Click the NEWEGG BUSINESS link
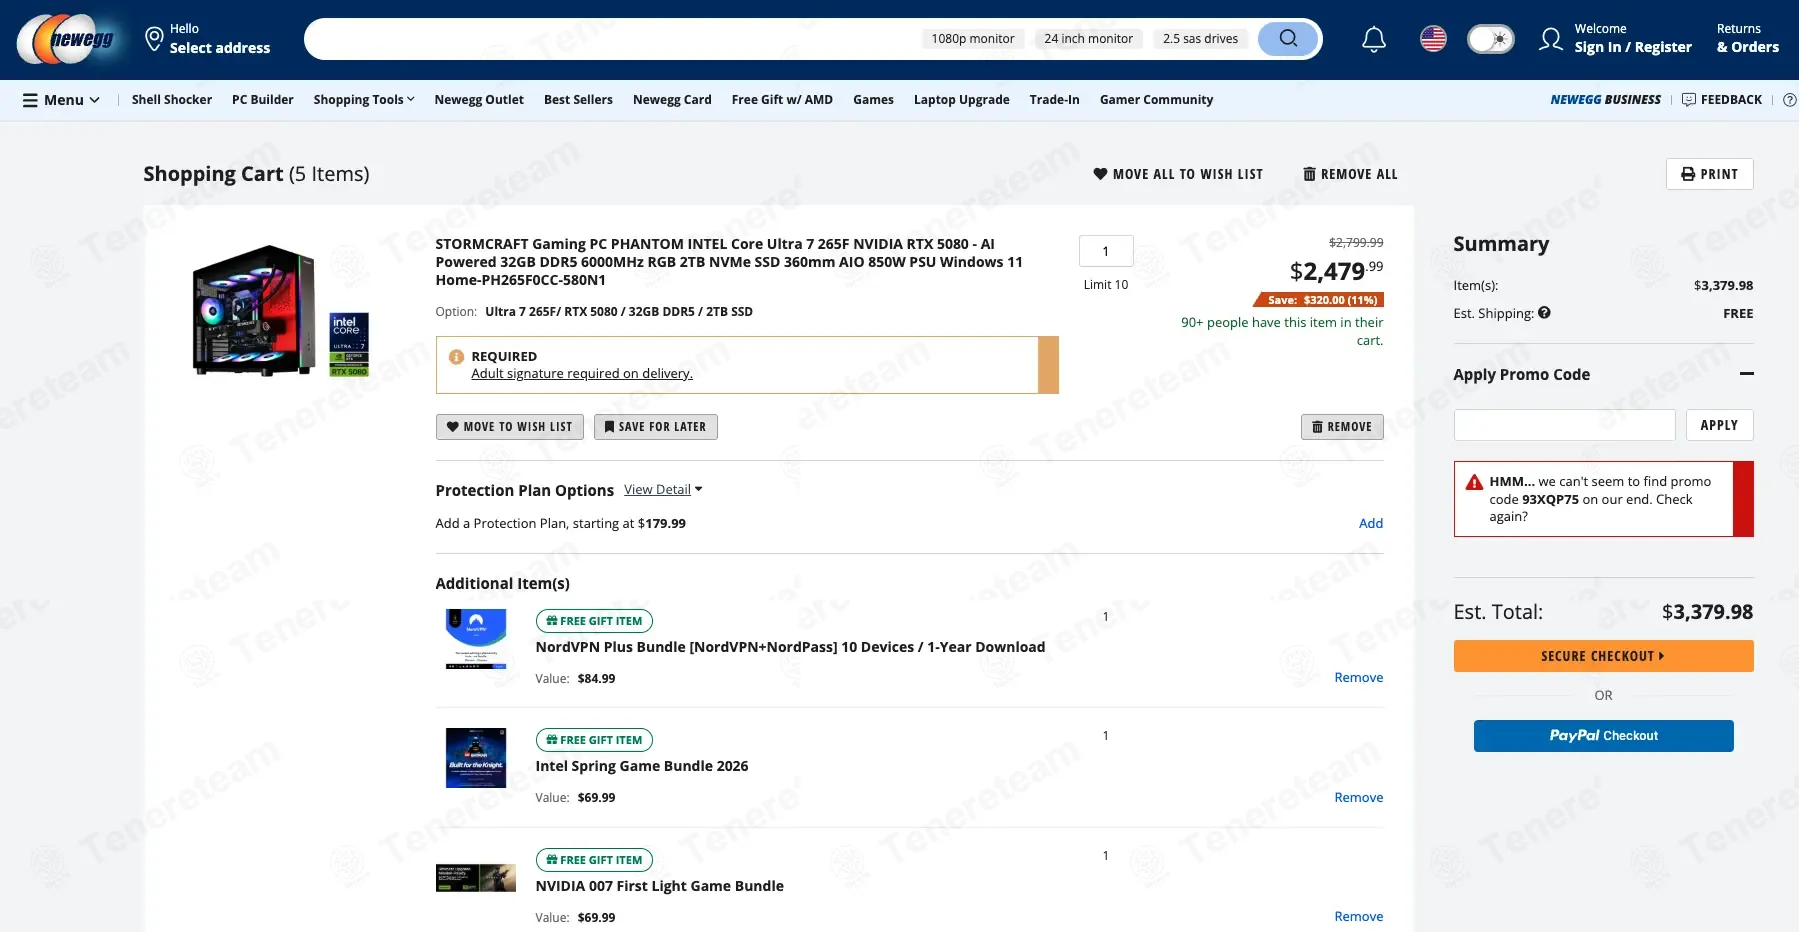The width and height of the screenshot is (1799, 932). pos(1605,100)
